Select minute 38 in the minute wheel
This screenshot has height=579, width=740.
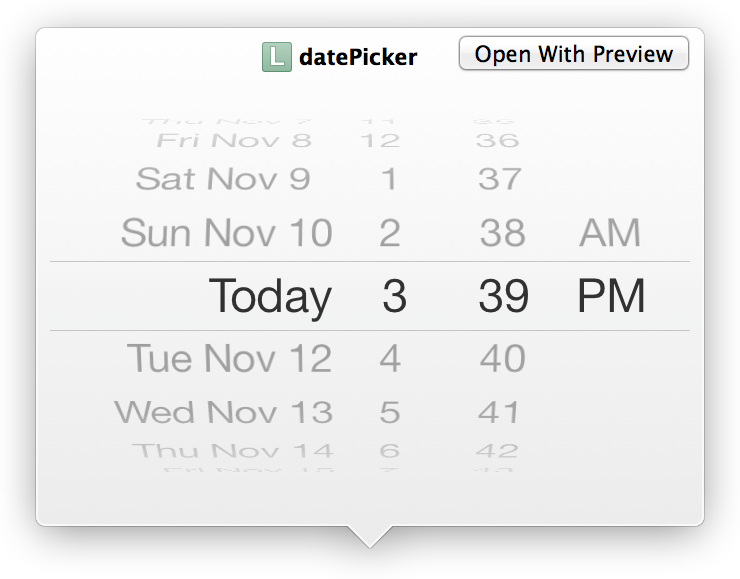(x=502, y=233)
